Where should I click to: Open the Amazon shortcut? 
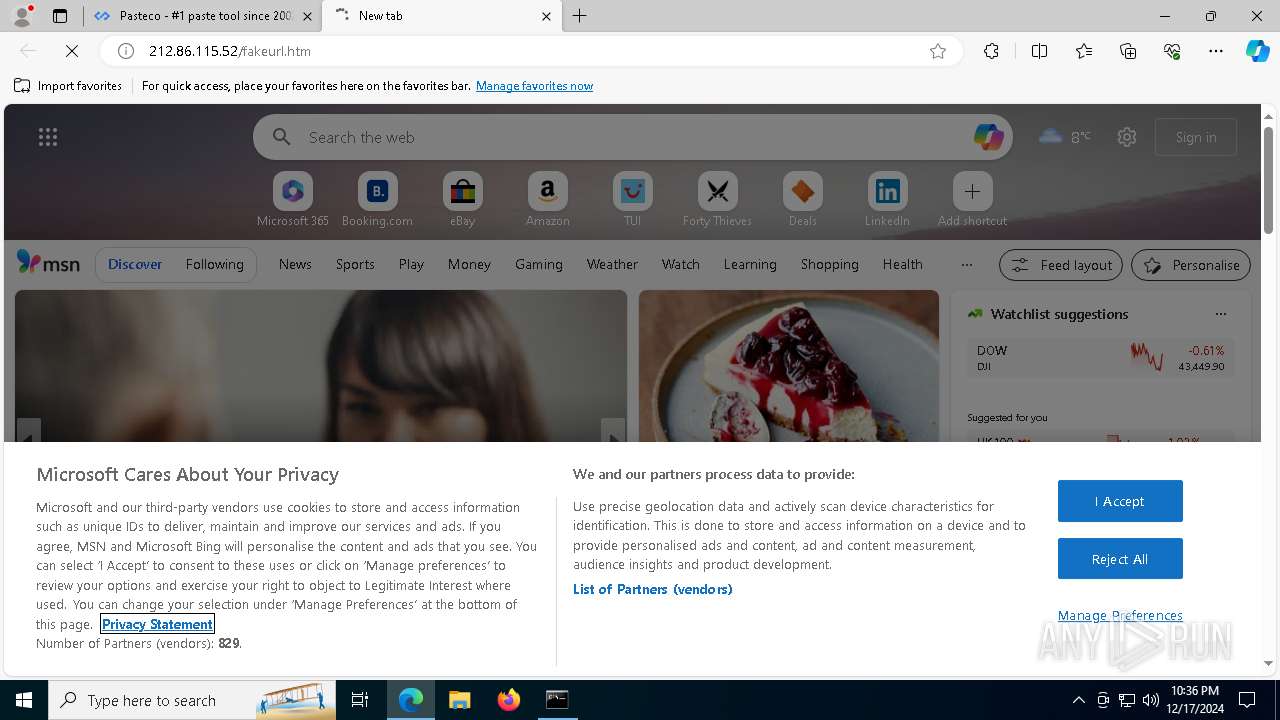tap(547, 200)
